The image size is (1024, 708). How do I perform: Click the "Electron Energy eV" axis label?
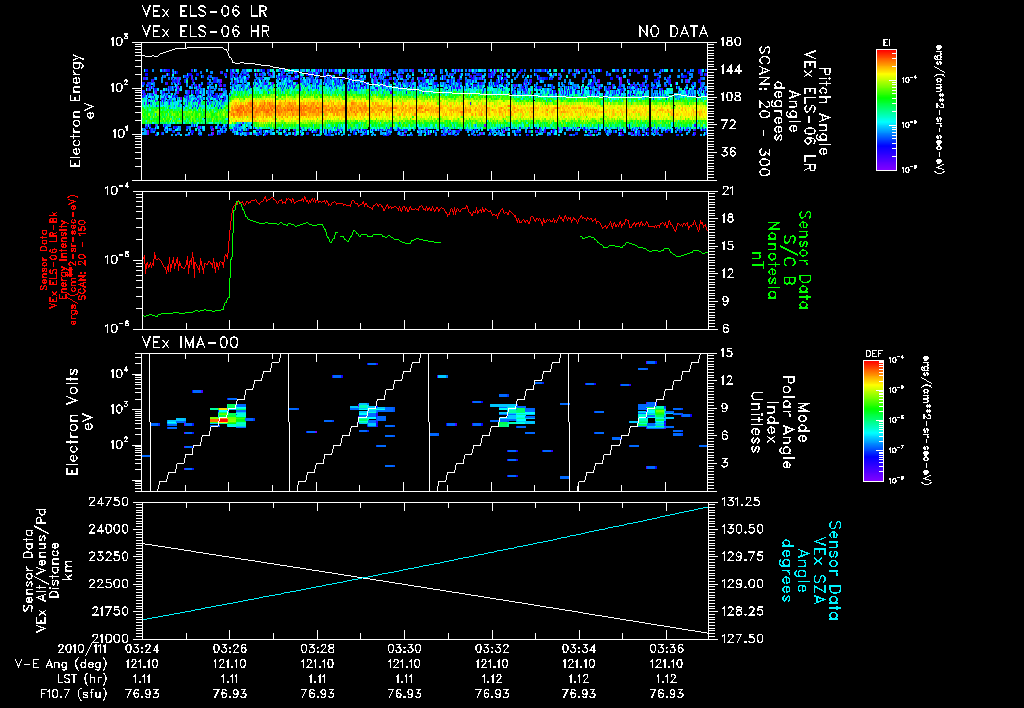pos(84,111)
